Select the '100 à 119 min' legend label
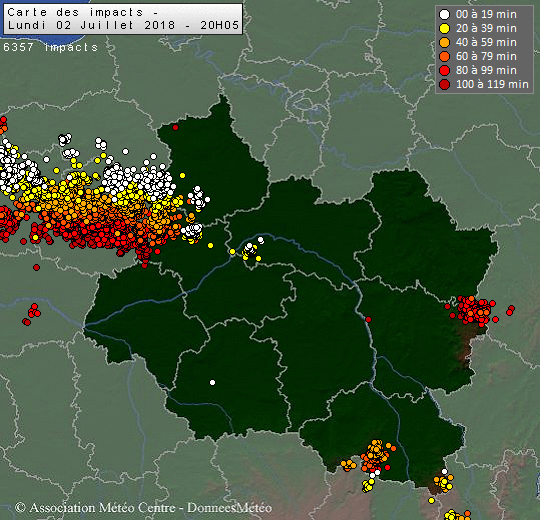The height and width of the screenshot is (520, 540). (492, 84)
